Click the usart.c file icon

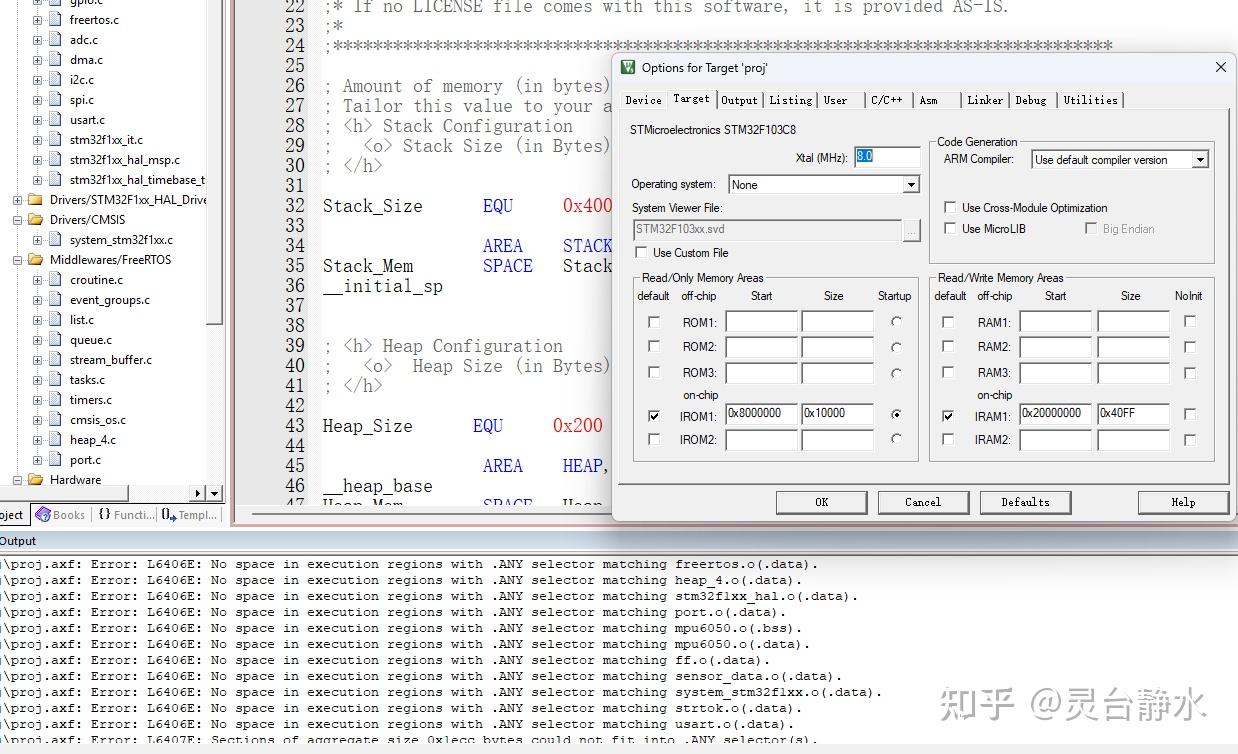click(x=55, y=120)
